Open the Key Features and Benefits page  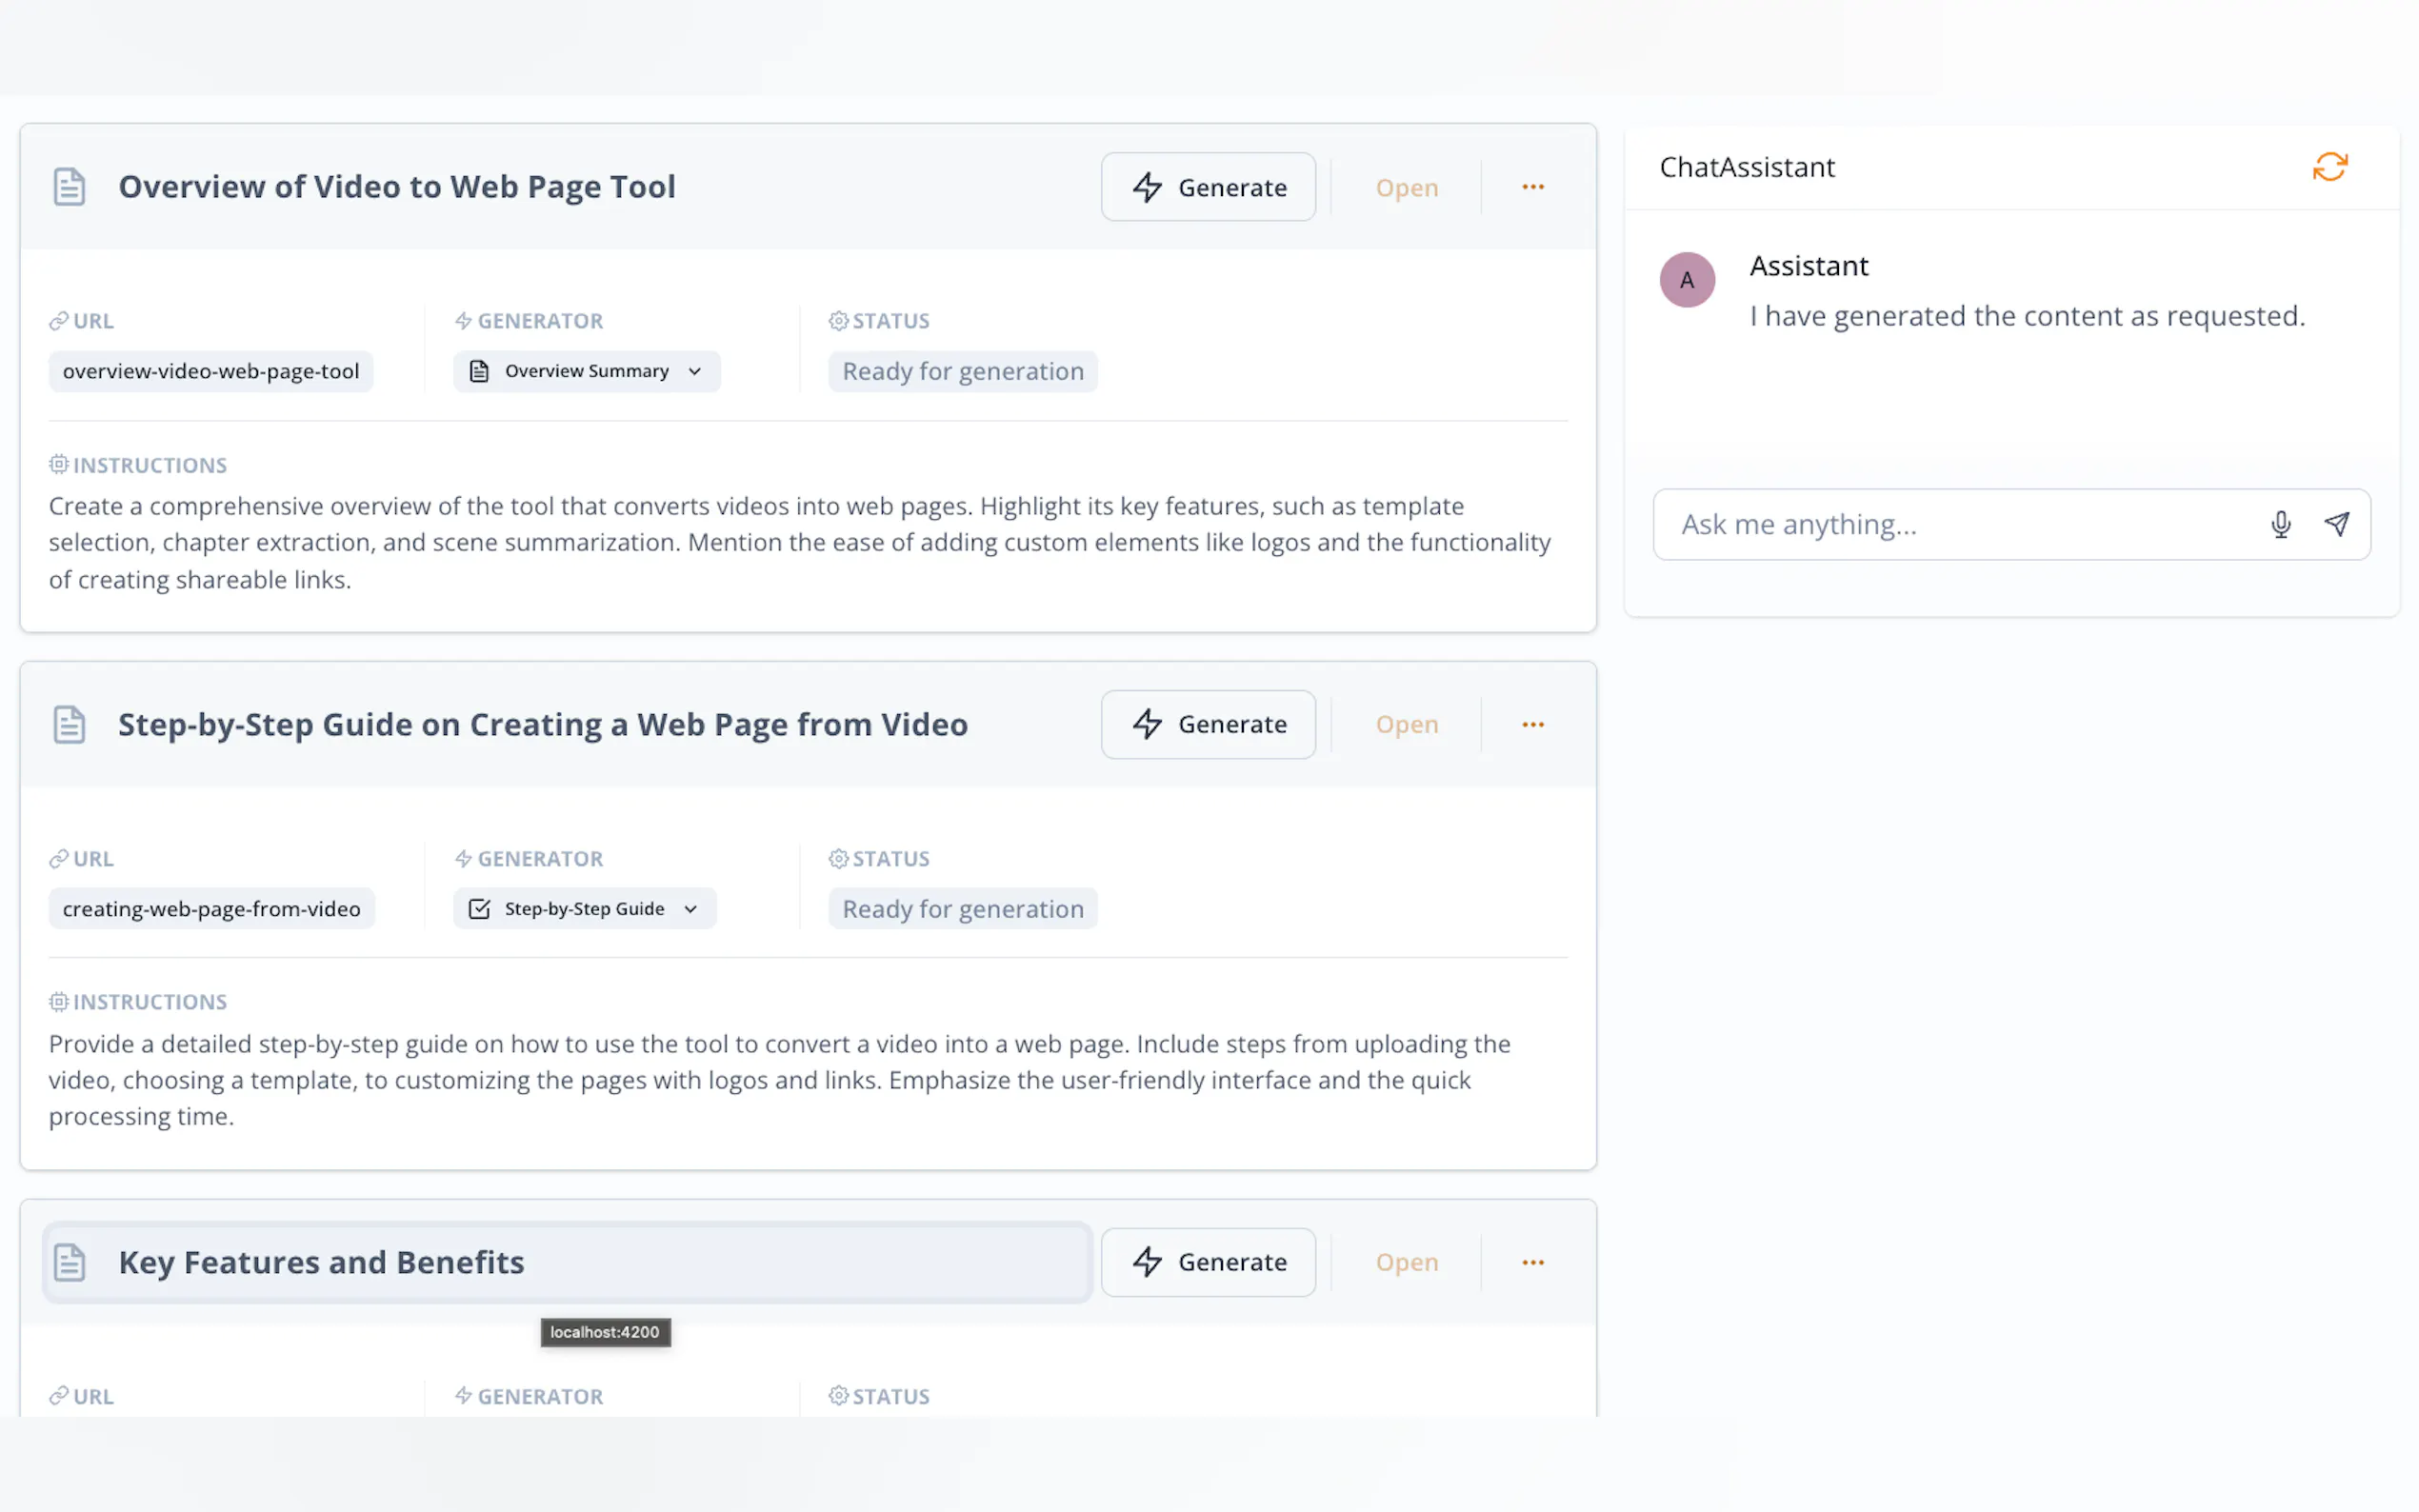point(1406,1262)
